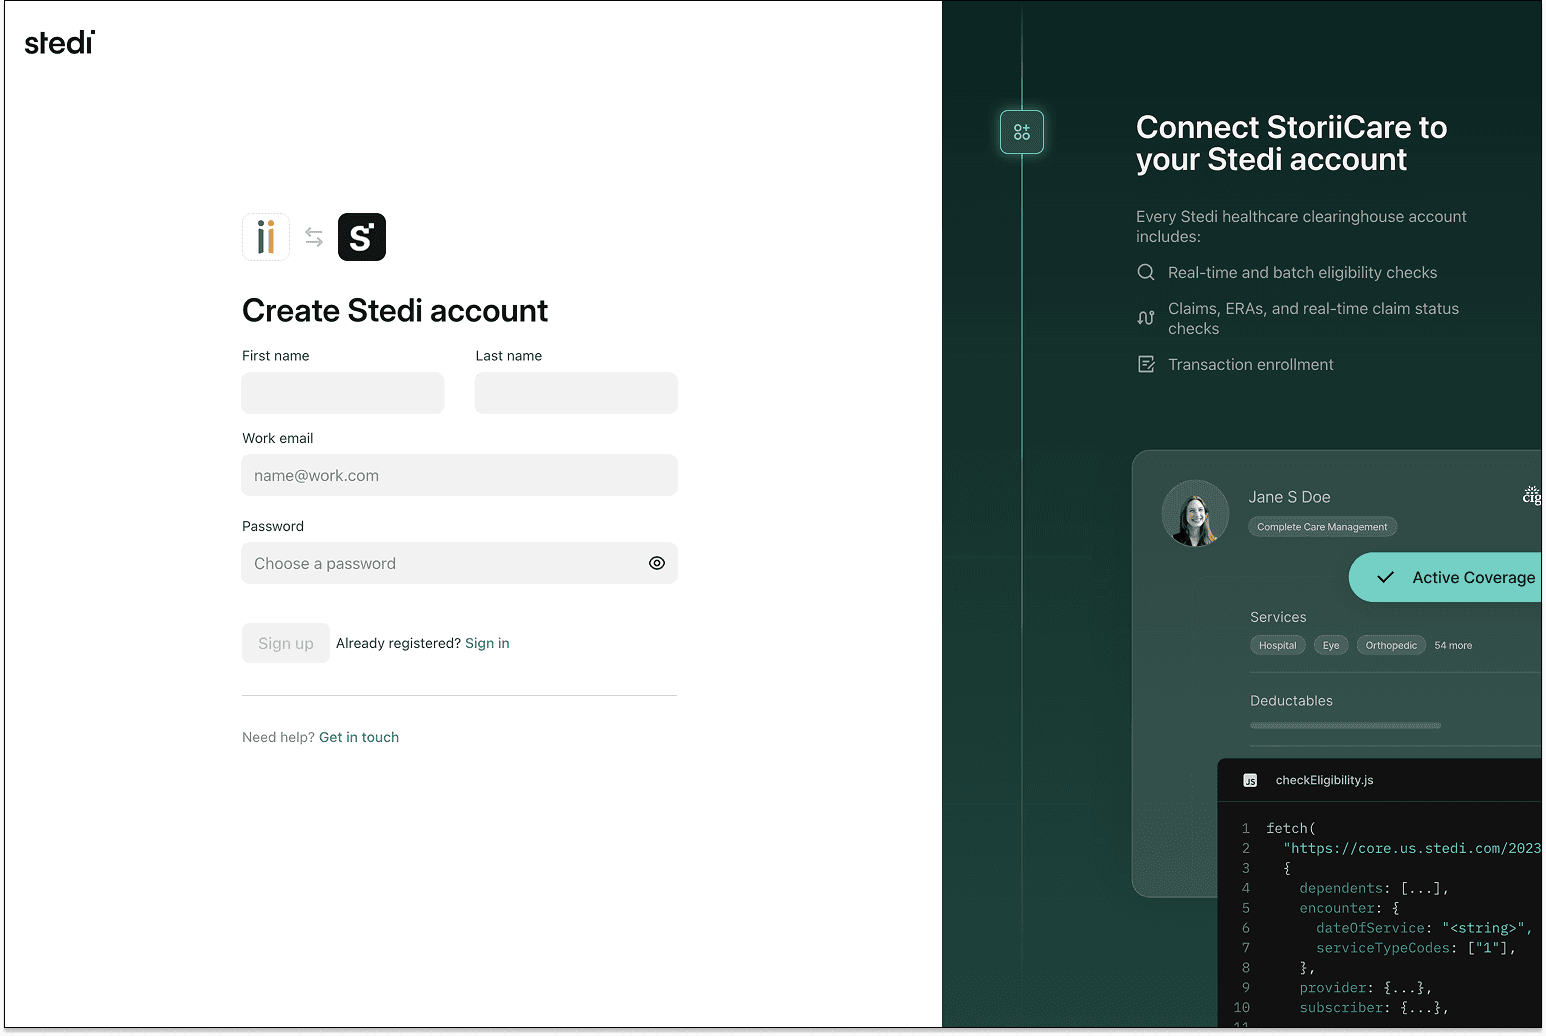Open the Eye services chip
The width and height of the screenshot is (1546, 1036).
click(1331, 645)
